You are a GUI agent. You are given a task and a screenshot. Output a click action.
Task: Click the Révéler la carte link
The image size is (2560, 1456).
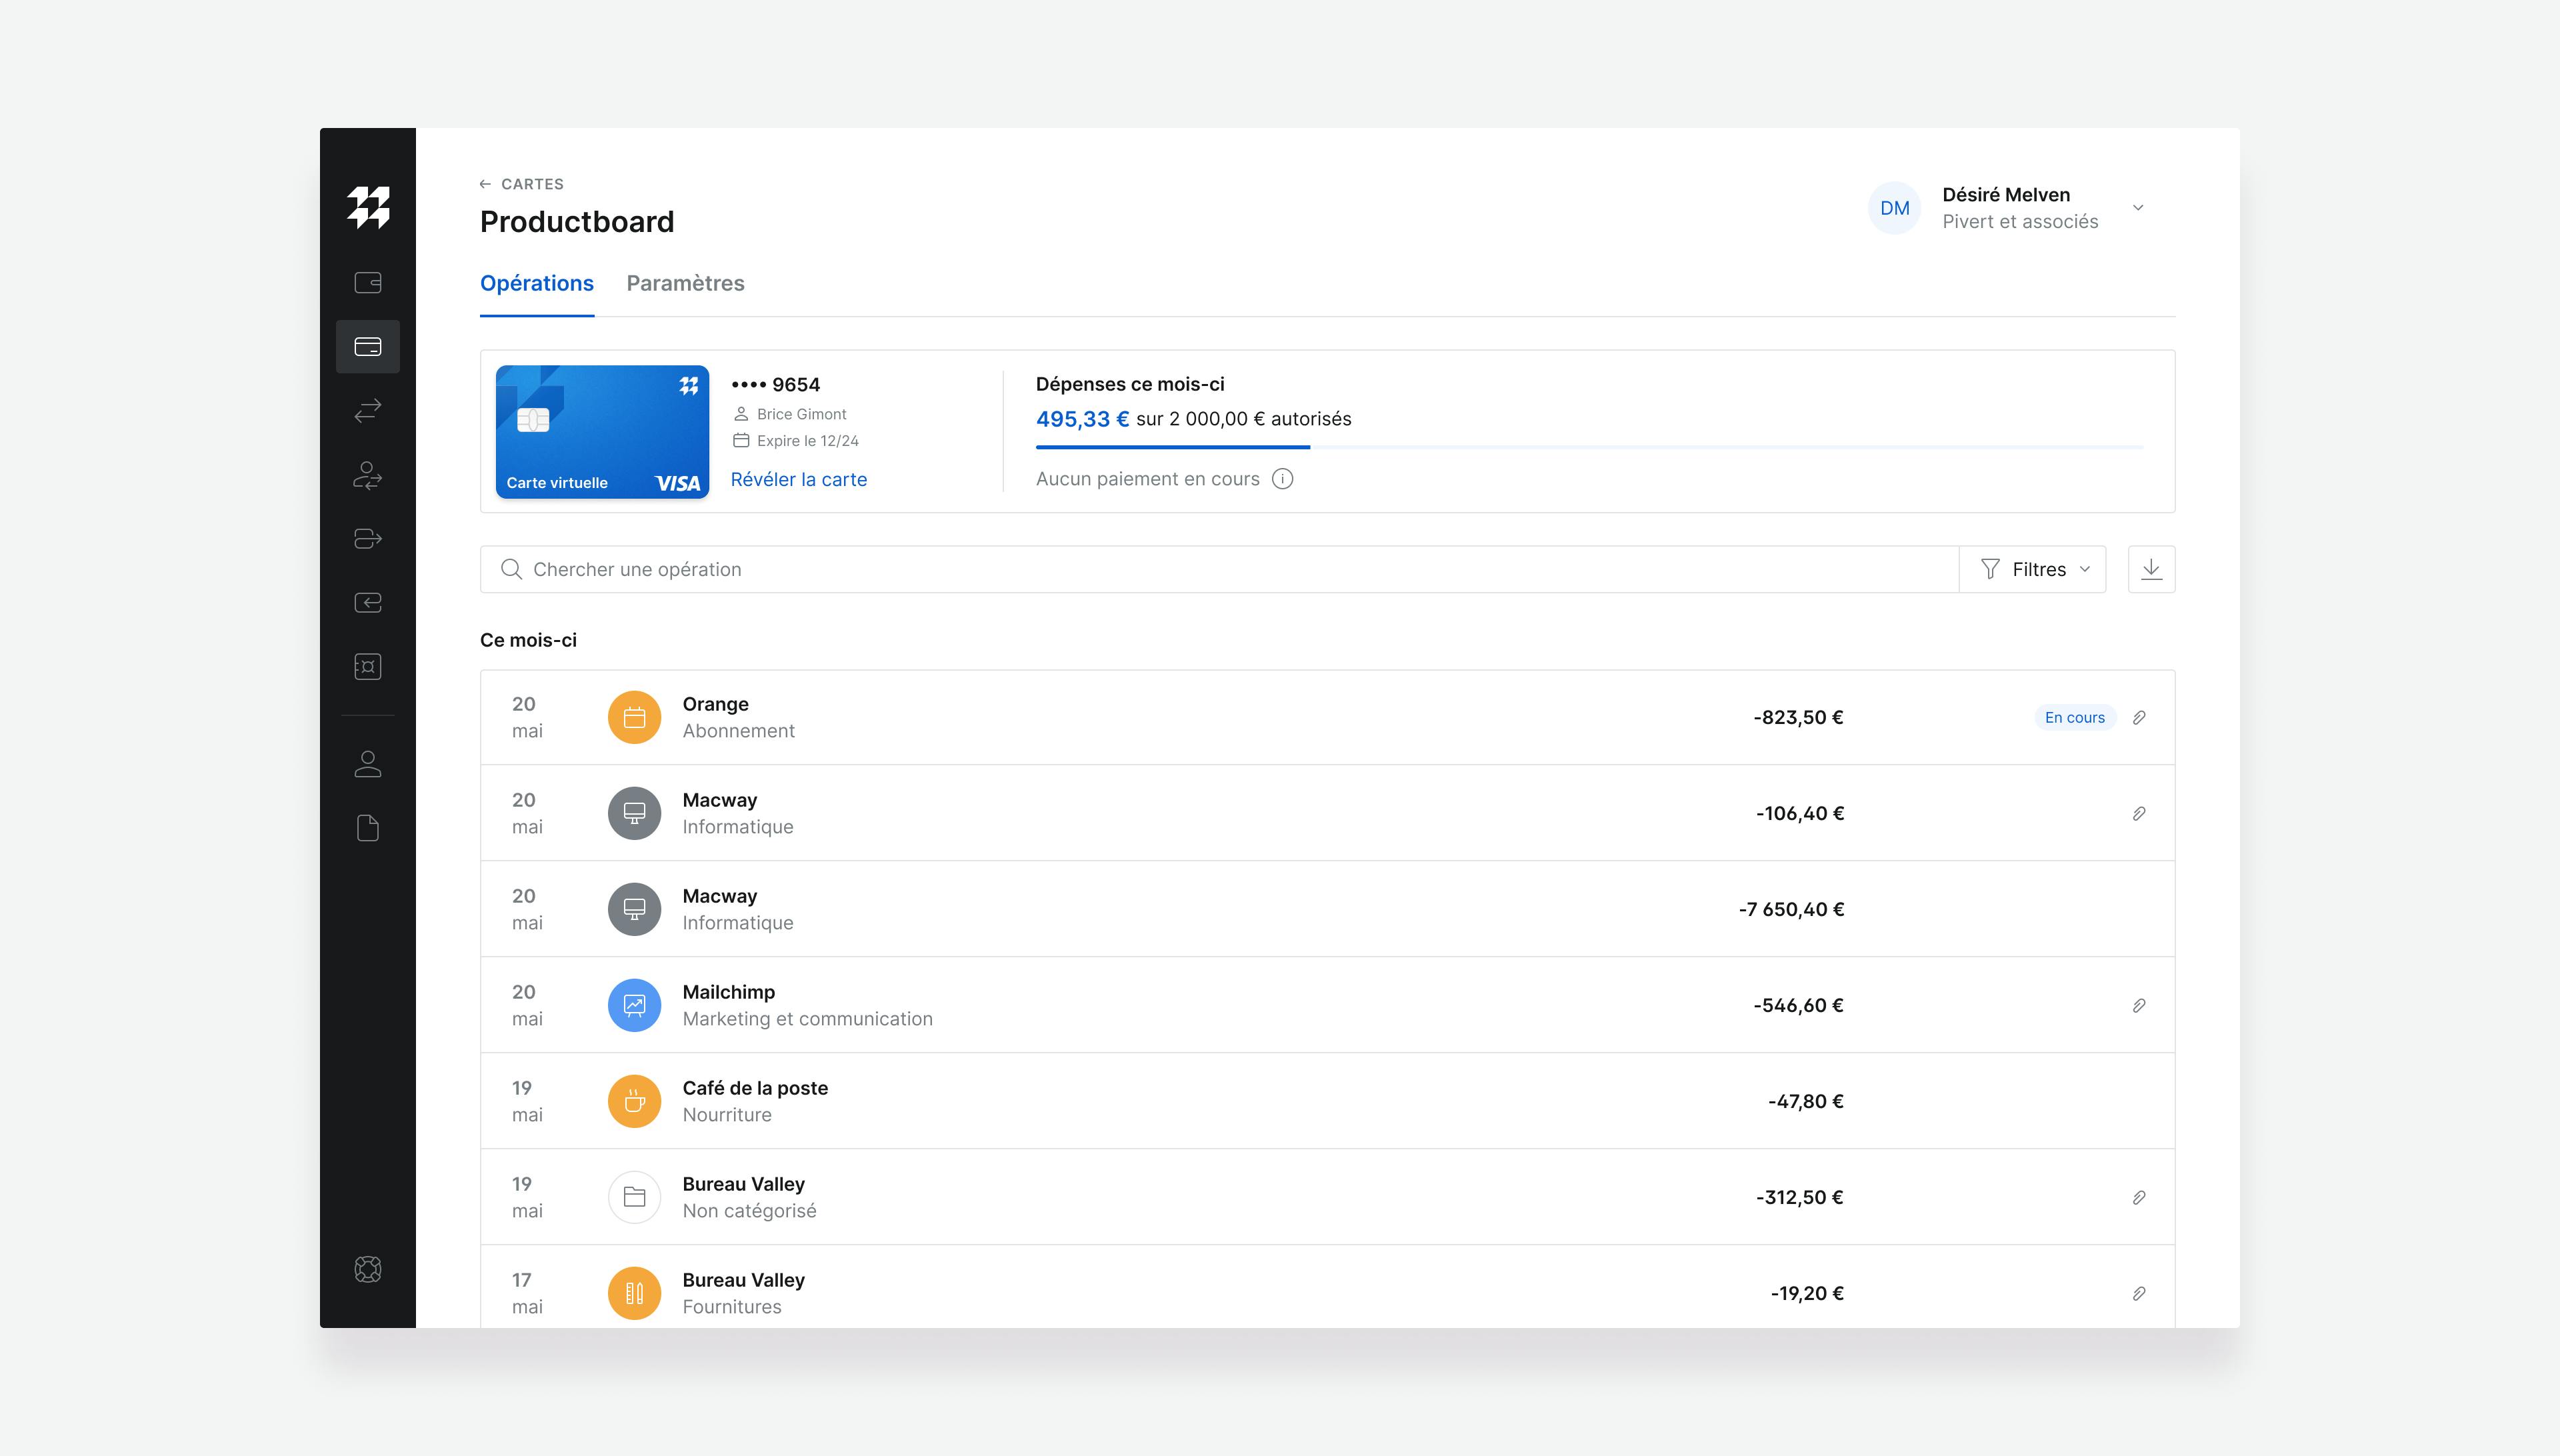pos(798,480)
